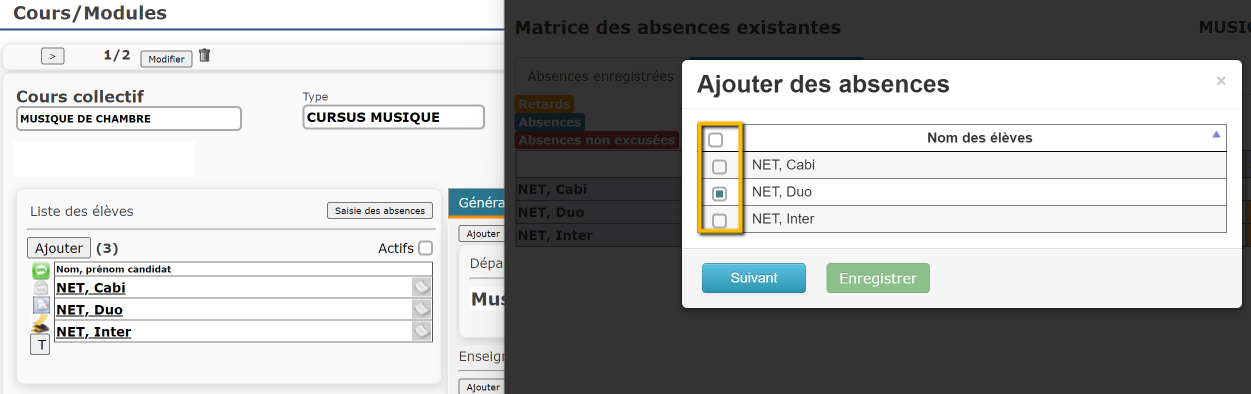1251x394 pixels.
Task: Click the T icon below student list
Action: pos(41,345)
